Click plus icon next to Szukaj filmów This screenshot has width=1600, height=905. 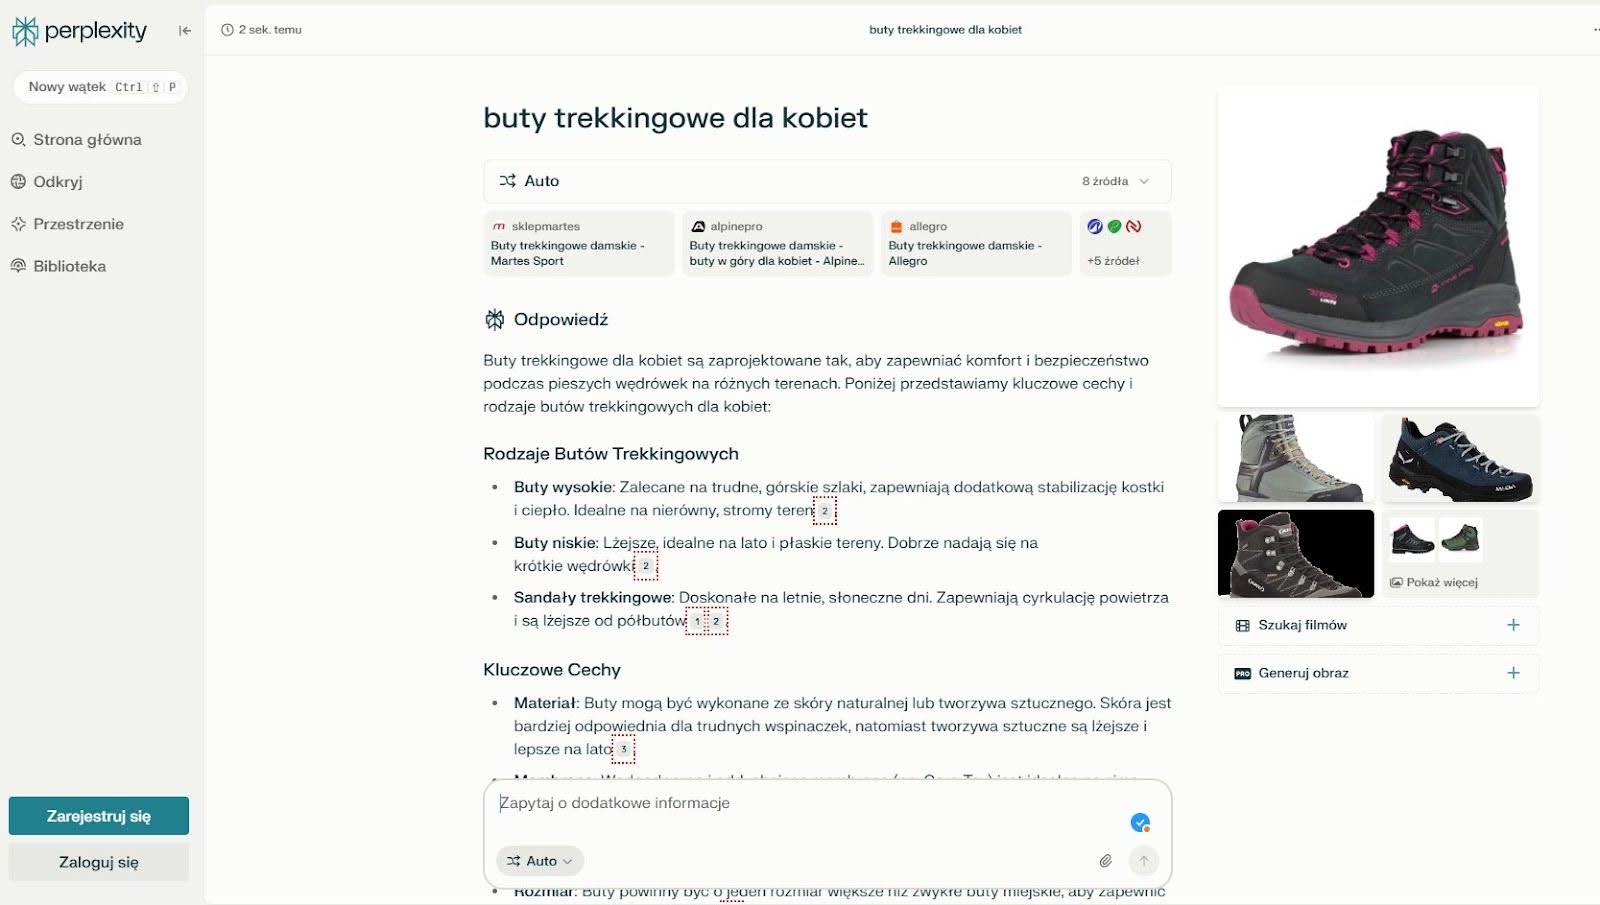(1513, 625)
